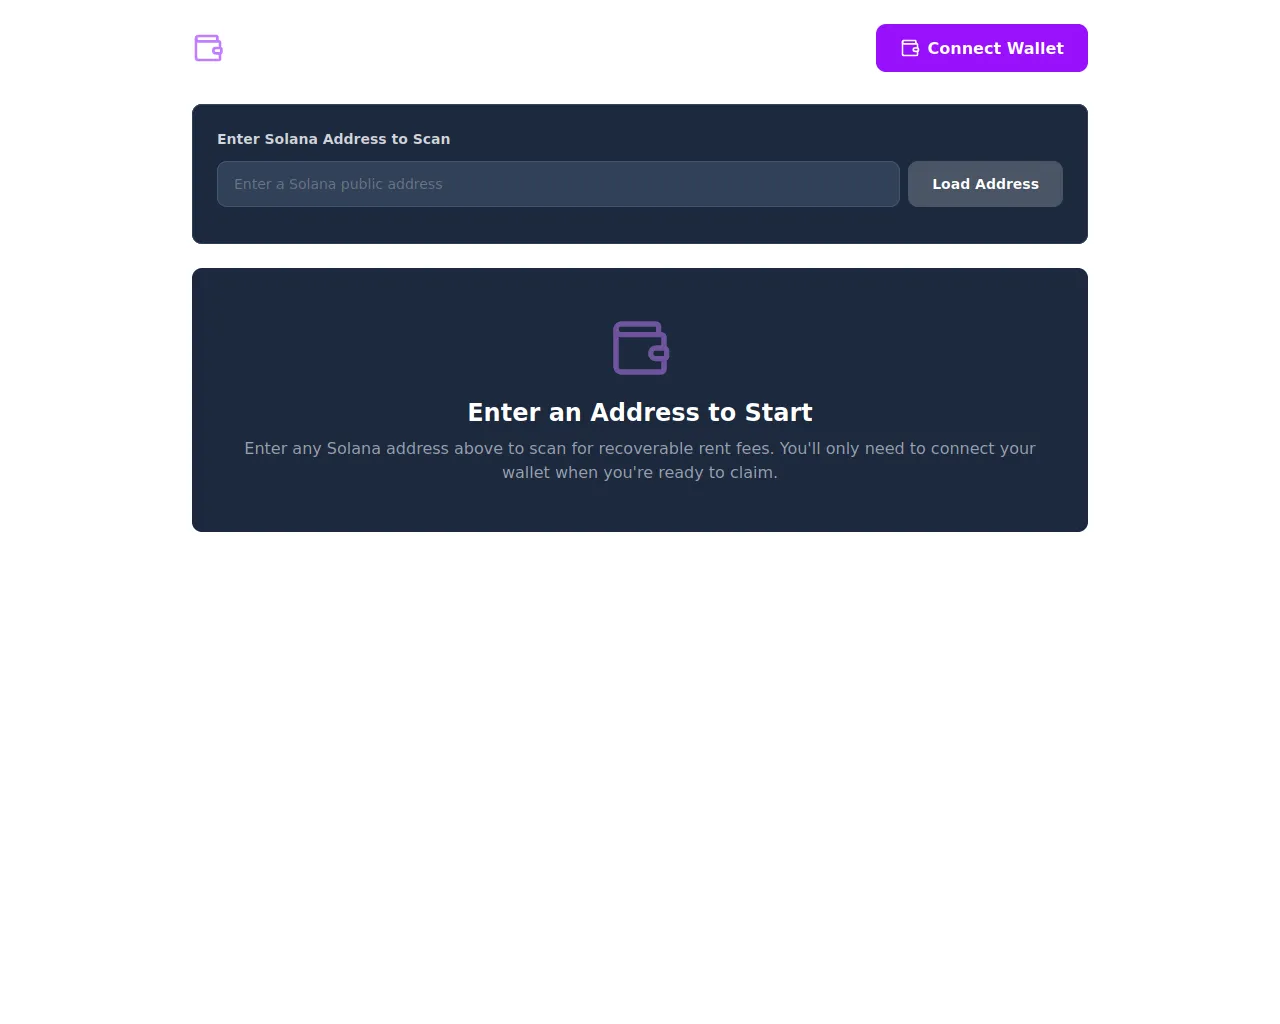
Task: Click the 'Enter a Solana public address' placeholder
Action: 338,184
